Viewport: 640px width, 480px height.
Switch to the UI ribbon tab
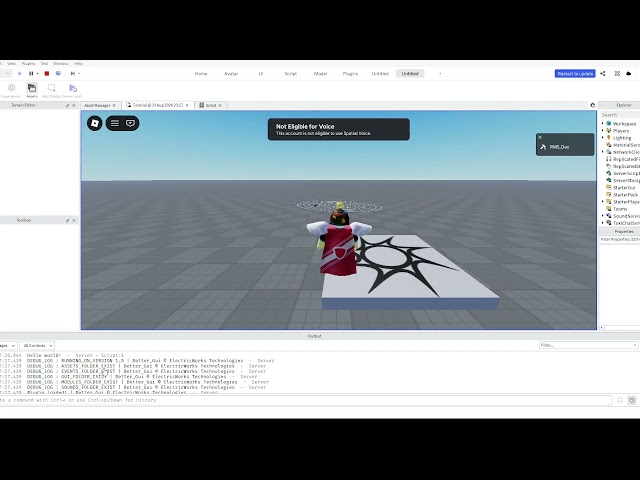(261, 73)
